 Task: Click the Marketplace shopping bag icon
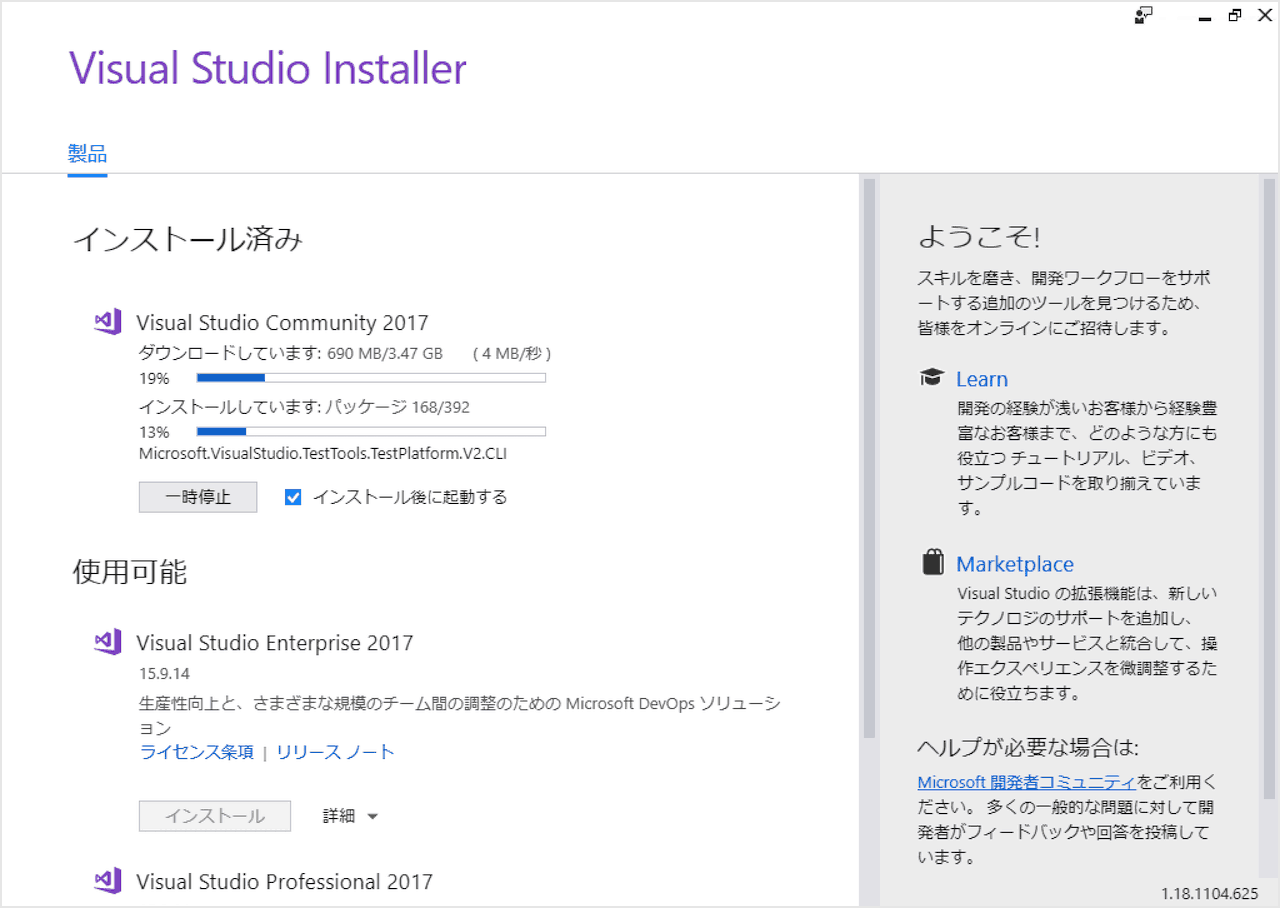[x=932, y=562]
